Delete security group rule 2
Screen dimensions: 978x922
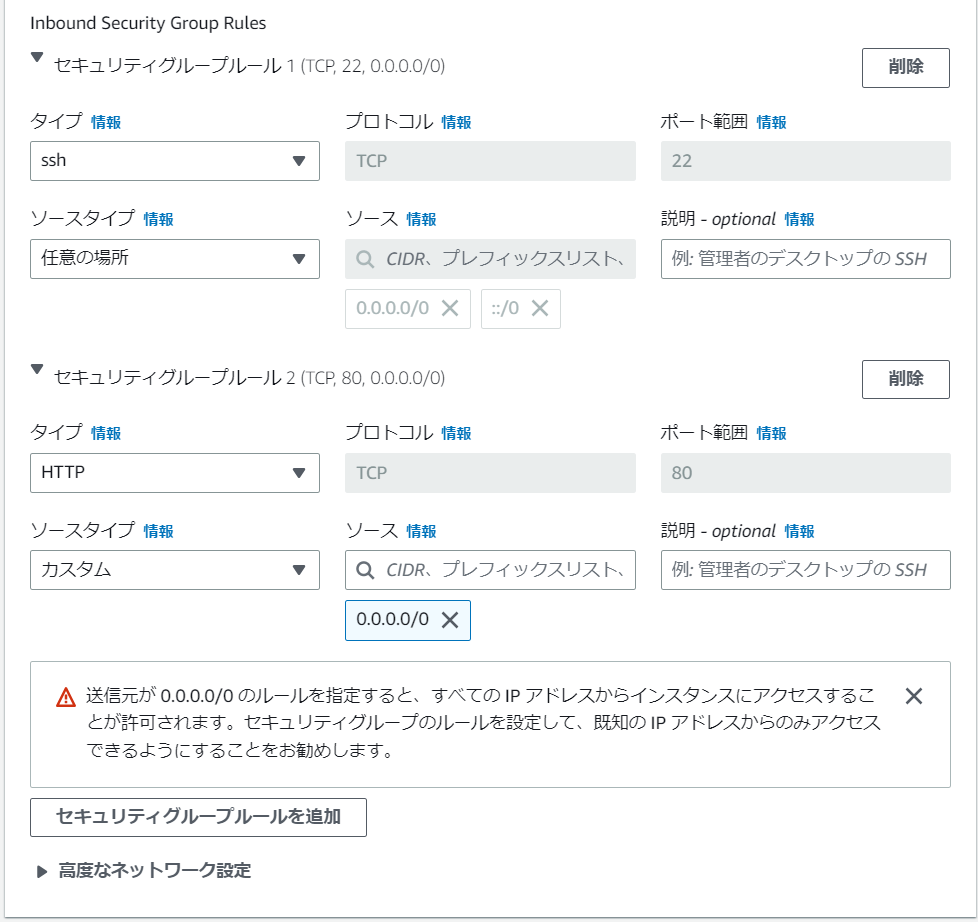point(906,379)
